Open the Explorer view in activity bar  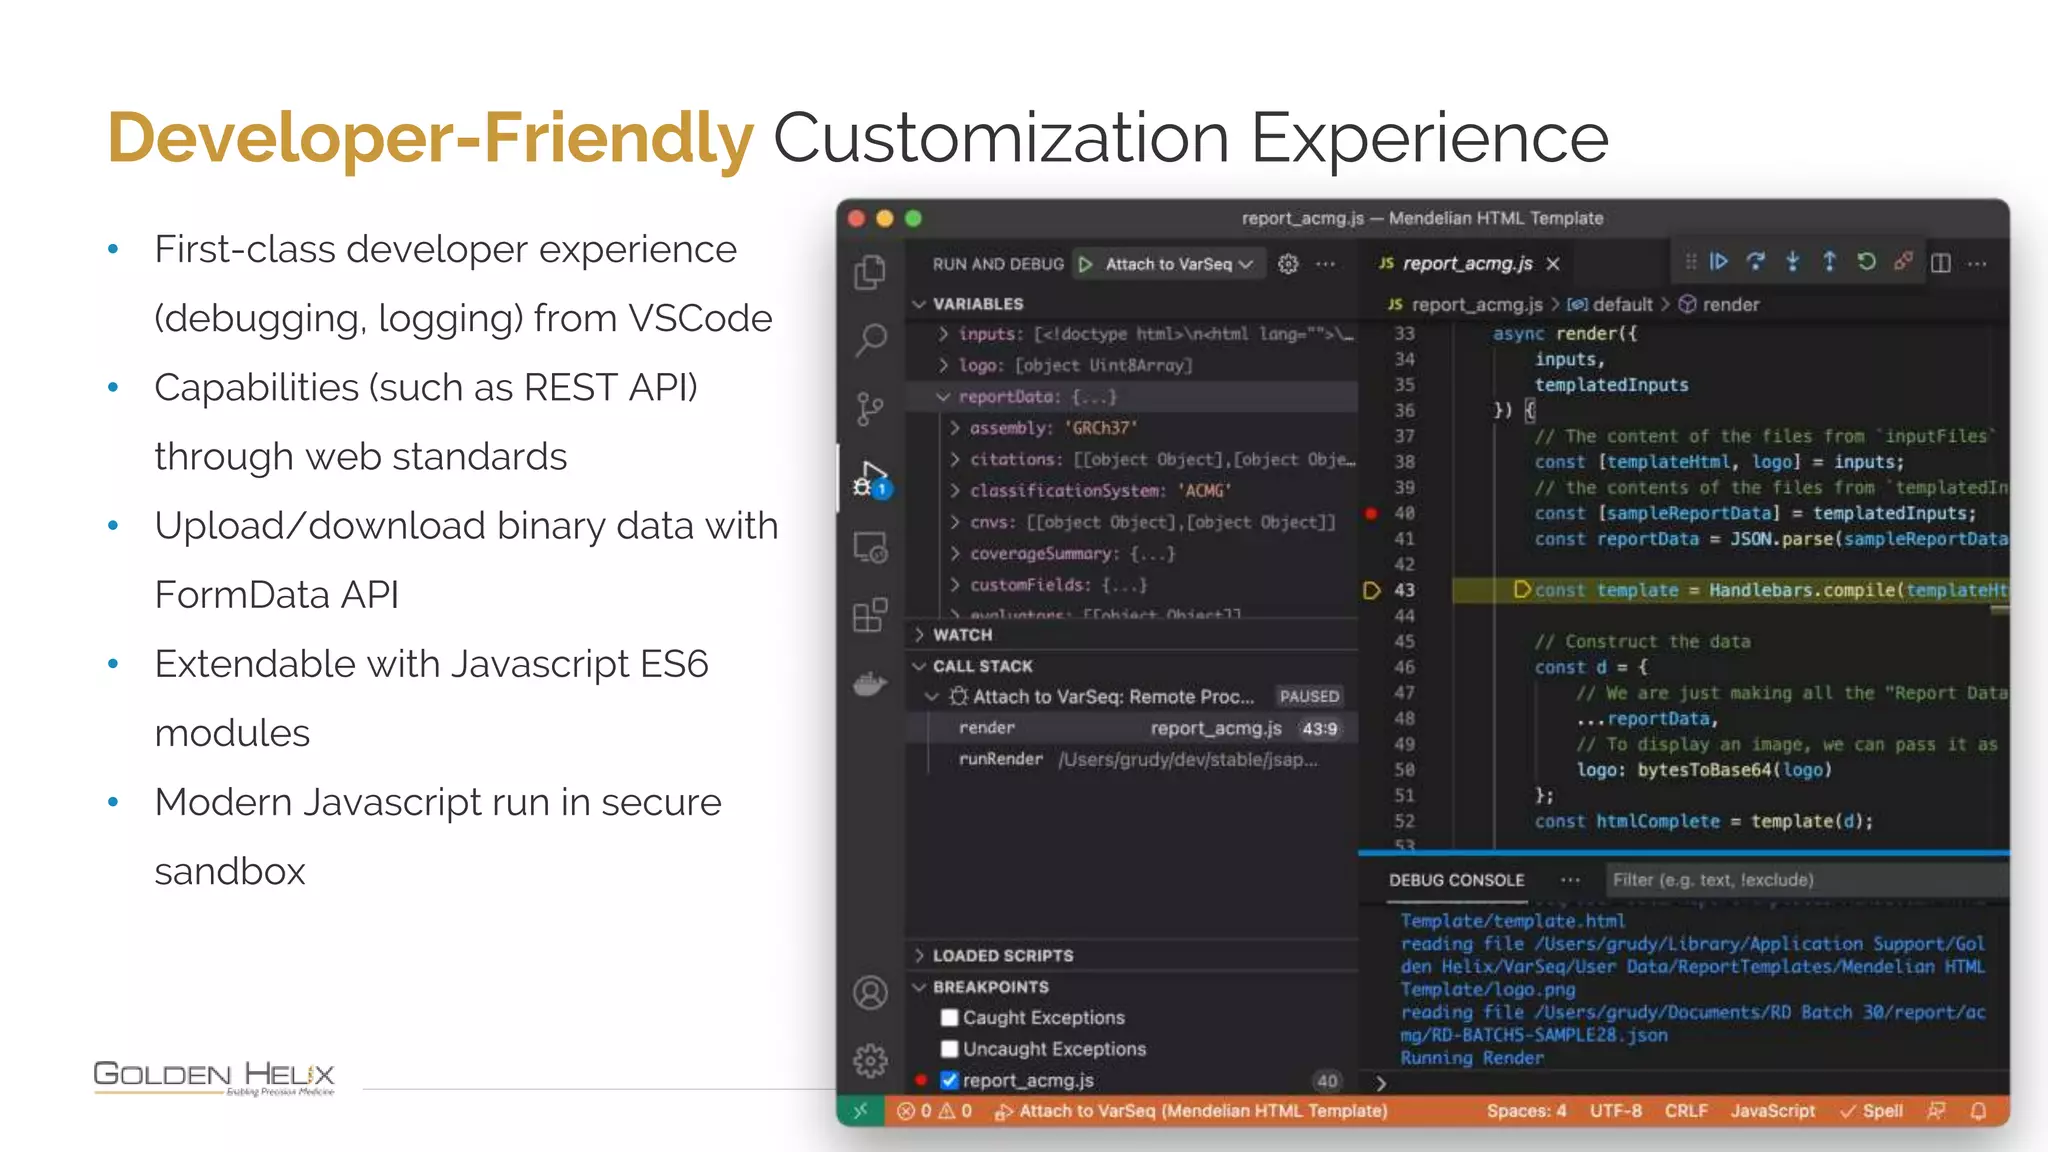[x=870, y=272]
